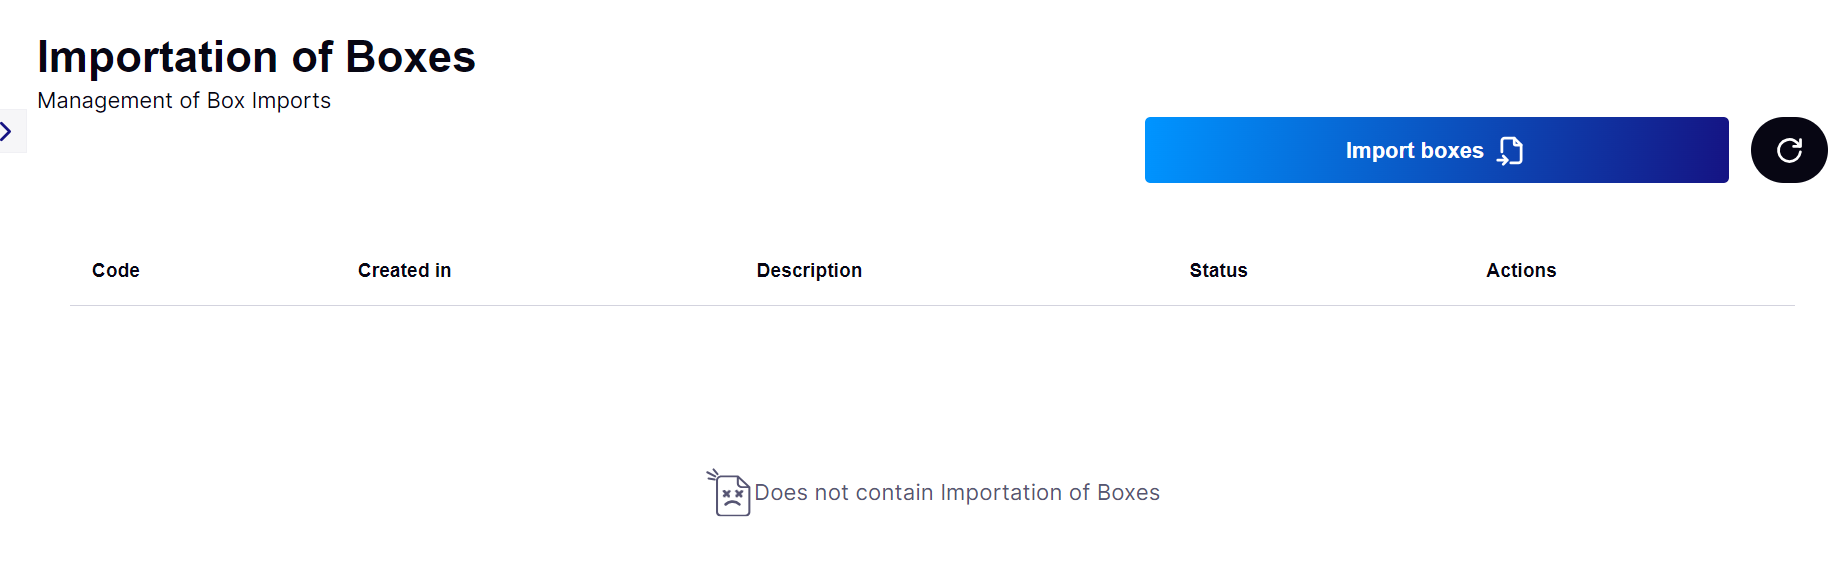Click the blank area between Status and Actions

[1367, 270]
